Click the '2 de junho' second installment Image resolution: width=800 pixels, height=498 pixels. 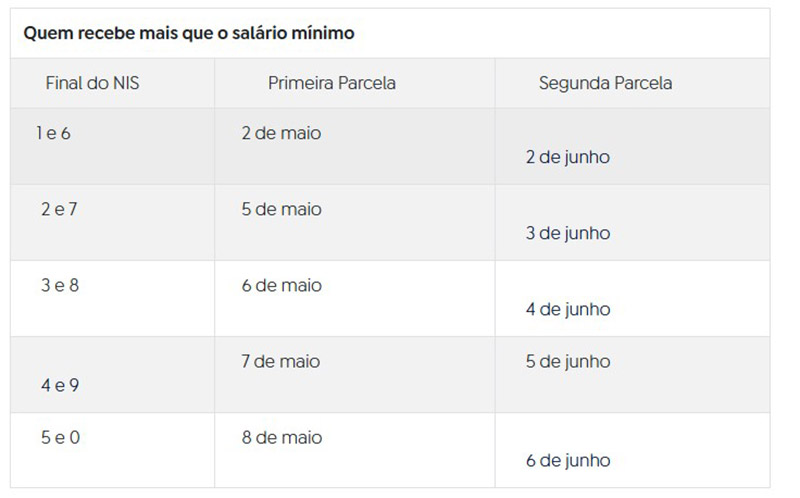coord(567,158)
